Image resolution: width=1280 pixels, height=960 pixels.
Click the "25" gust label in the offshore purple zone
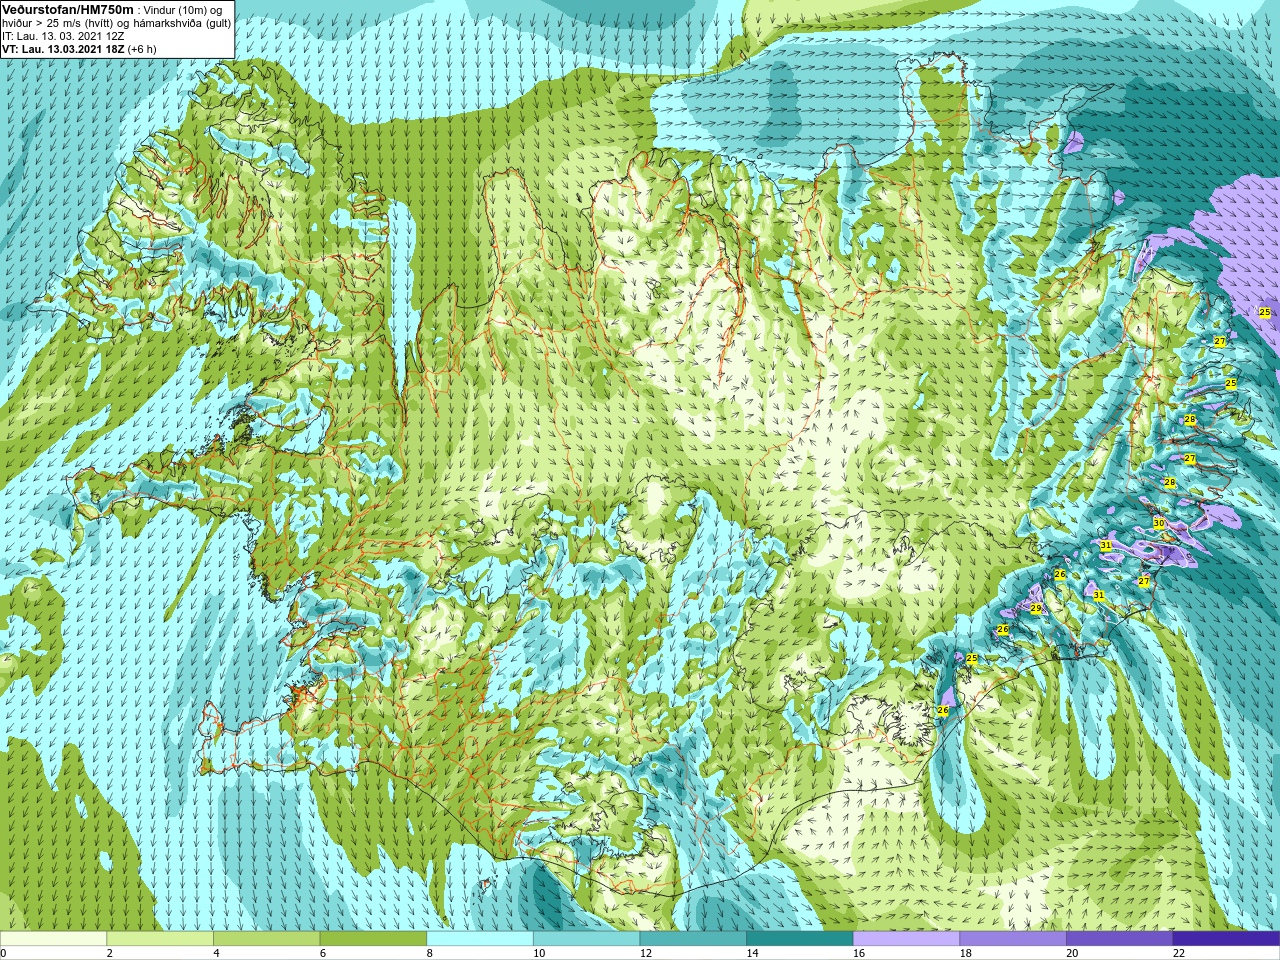(x=1265, y=312)
